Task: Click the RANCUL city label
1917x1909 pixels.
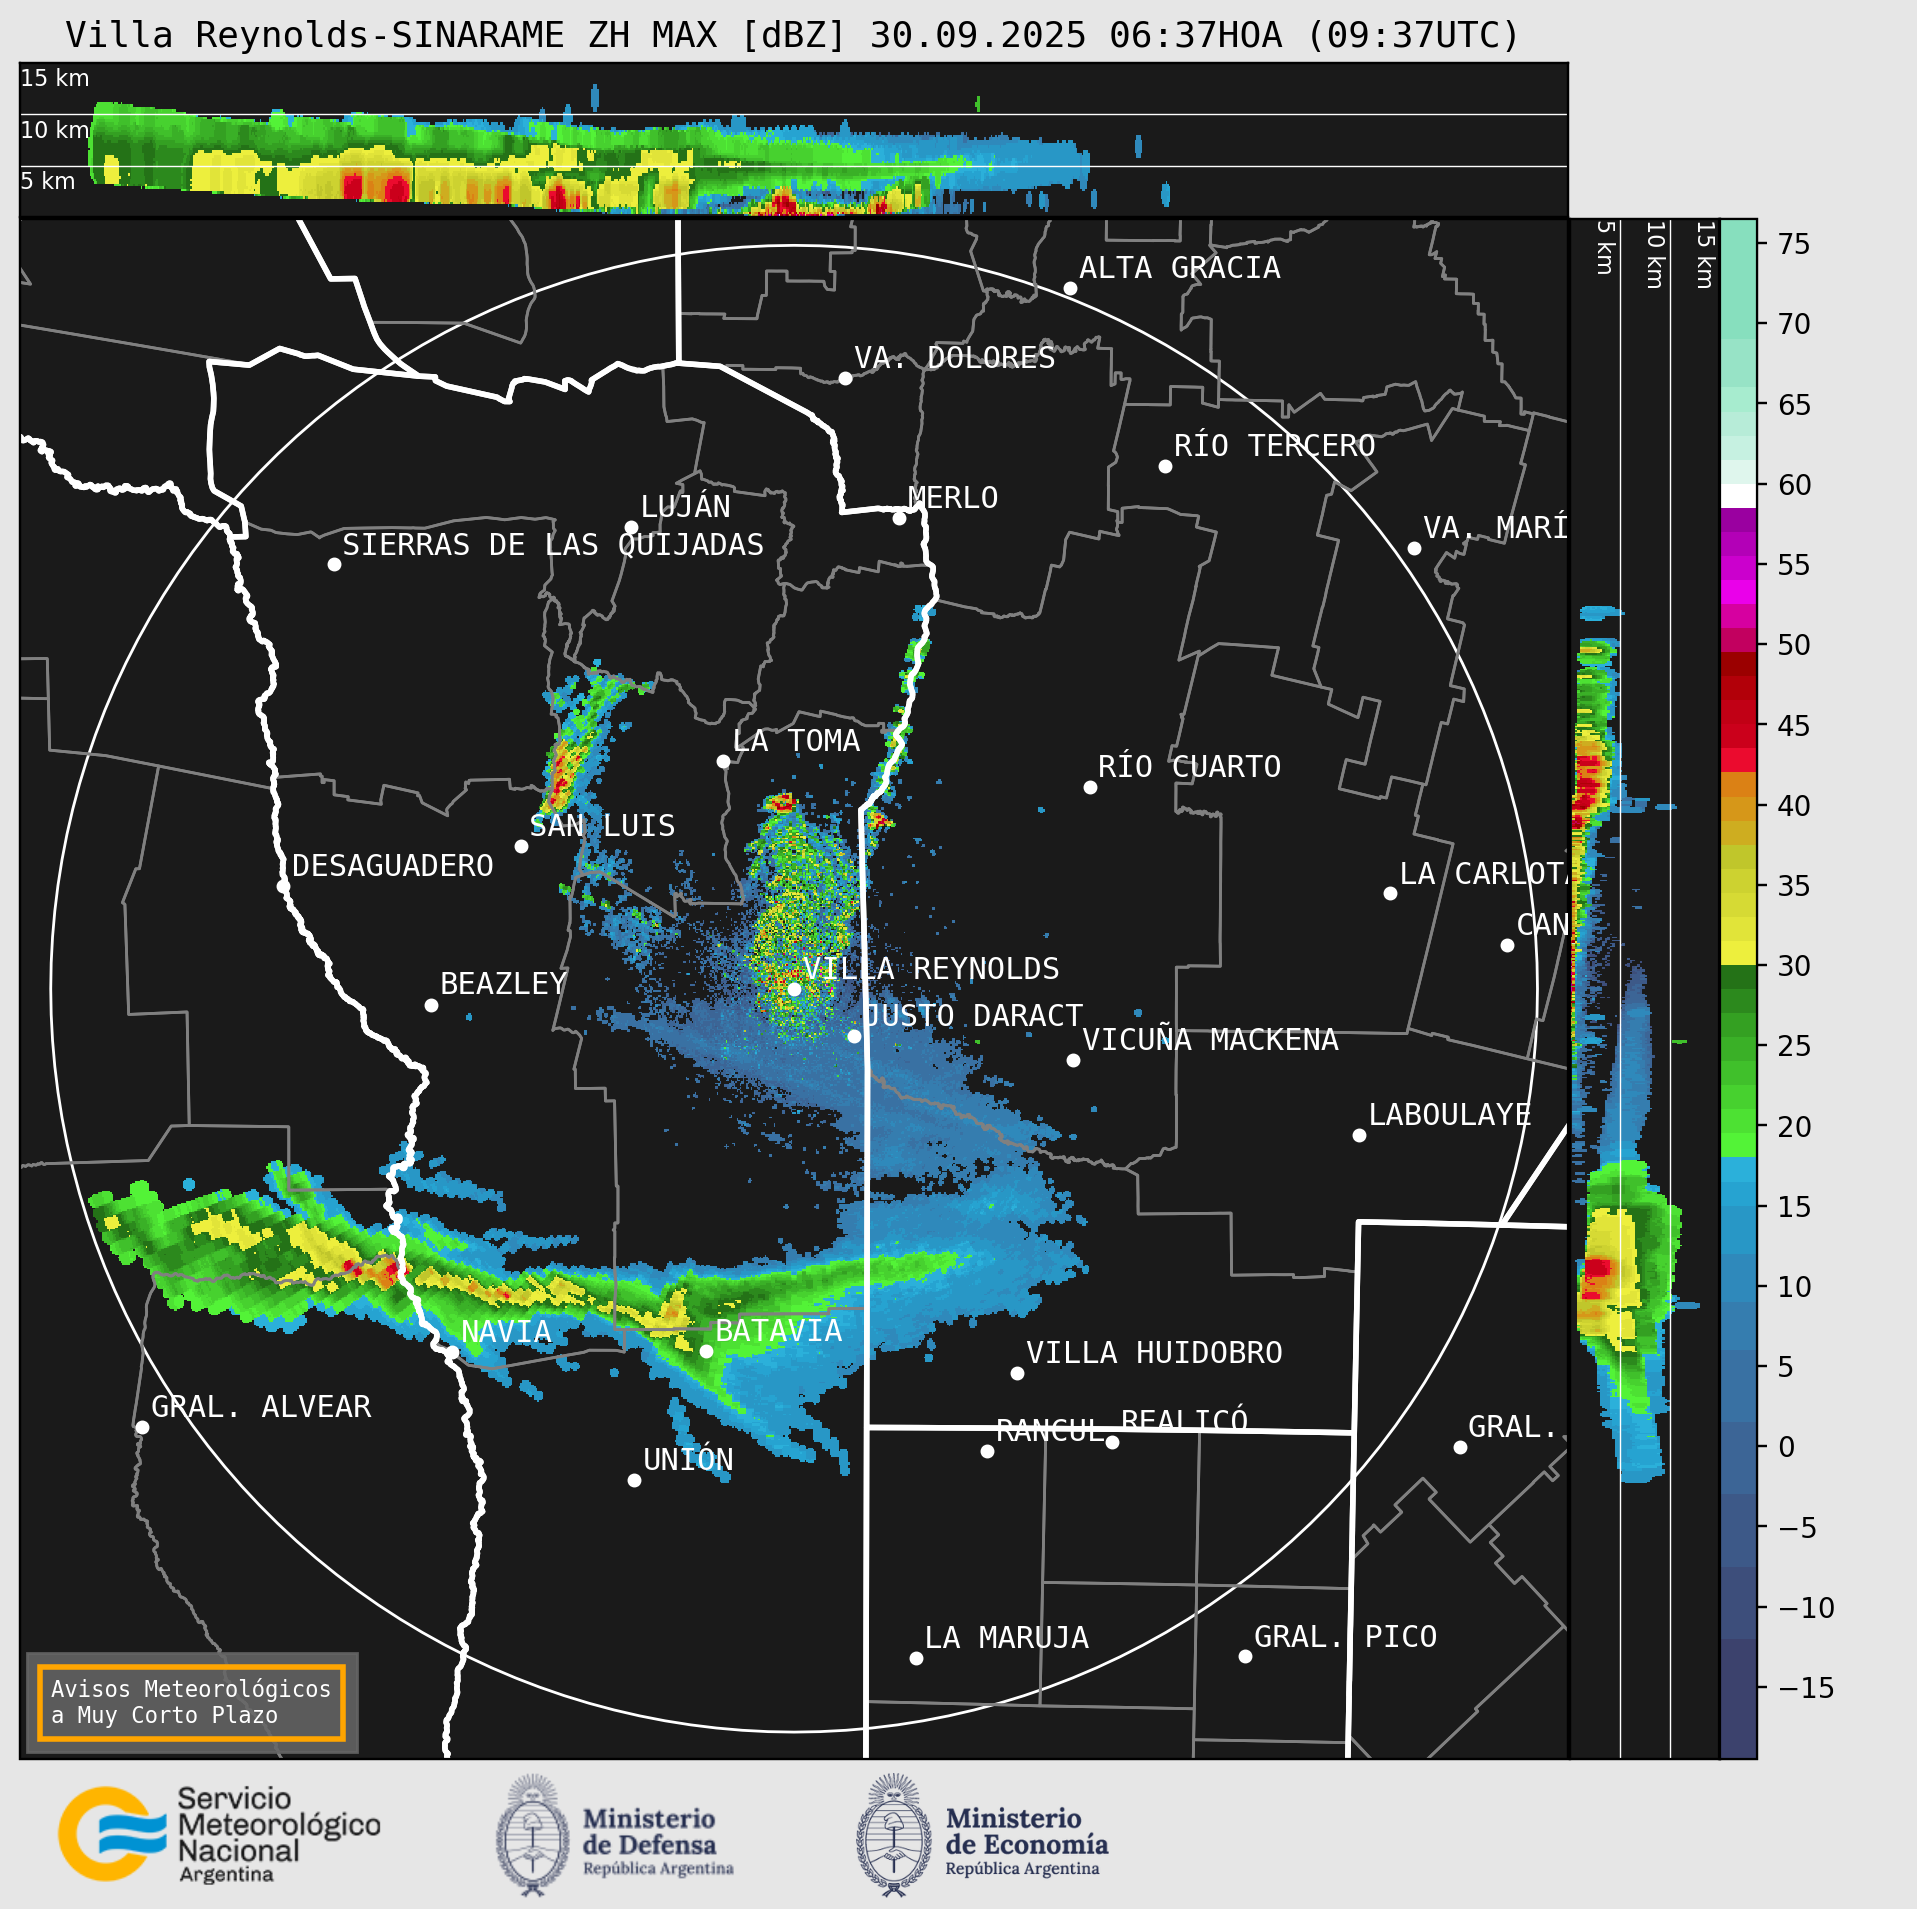Action: coord(1050,1430)
